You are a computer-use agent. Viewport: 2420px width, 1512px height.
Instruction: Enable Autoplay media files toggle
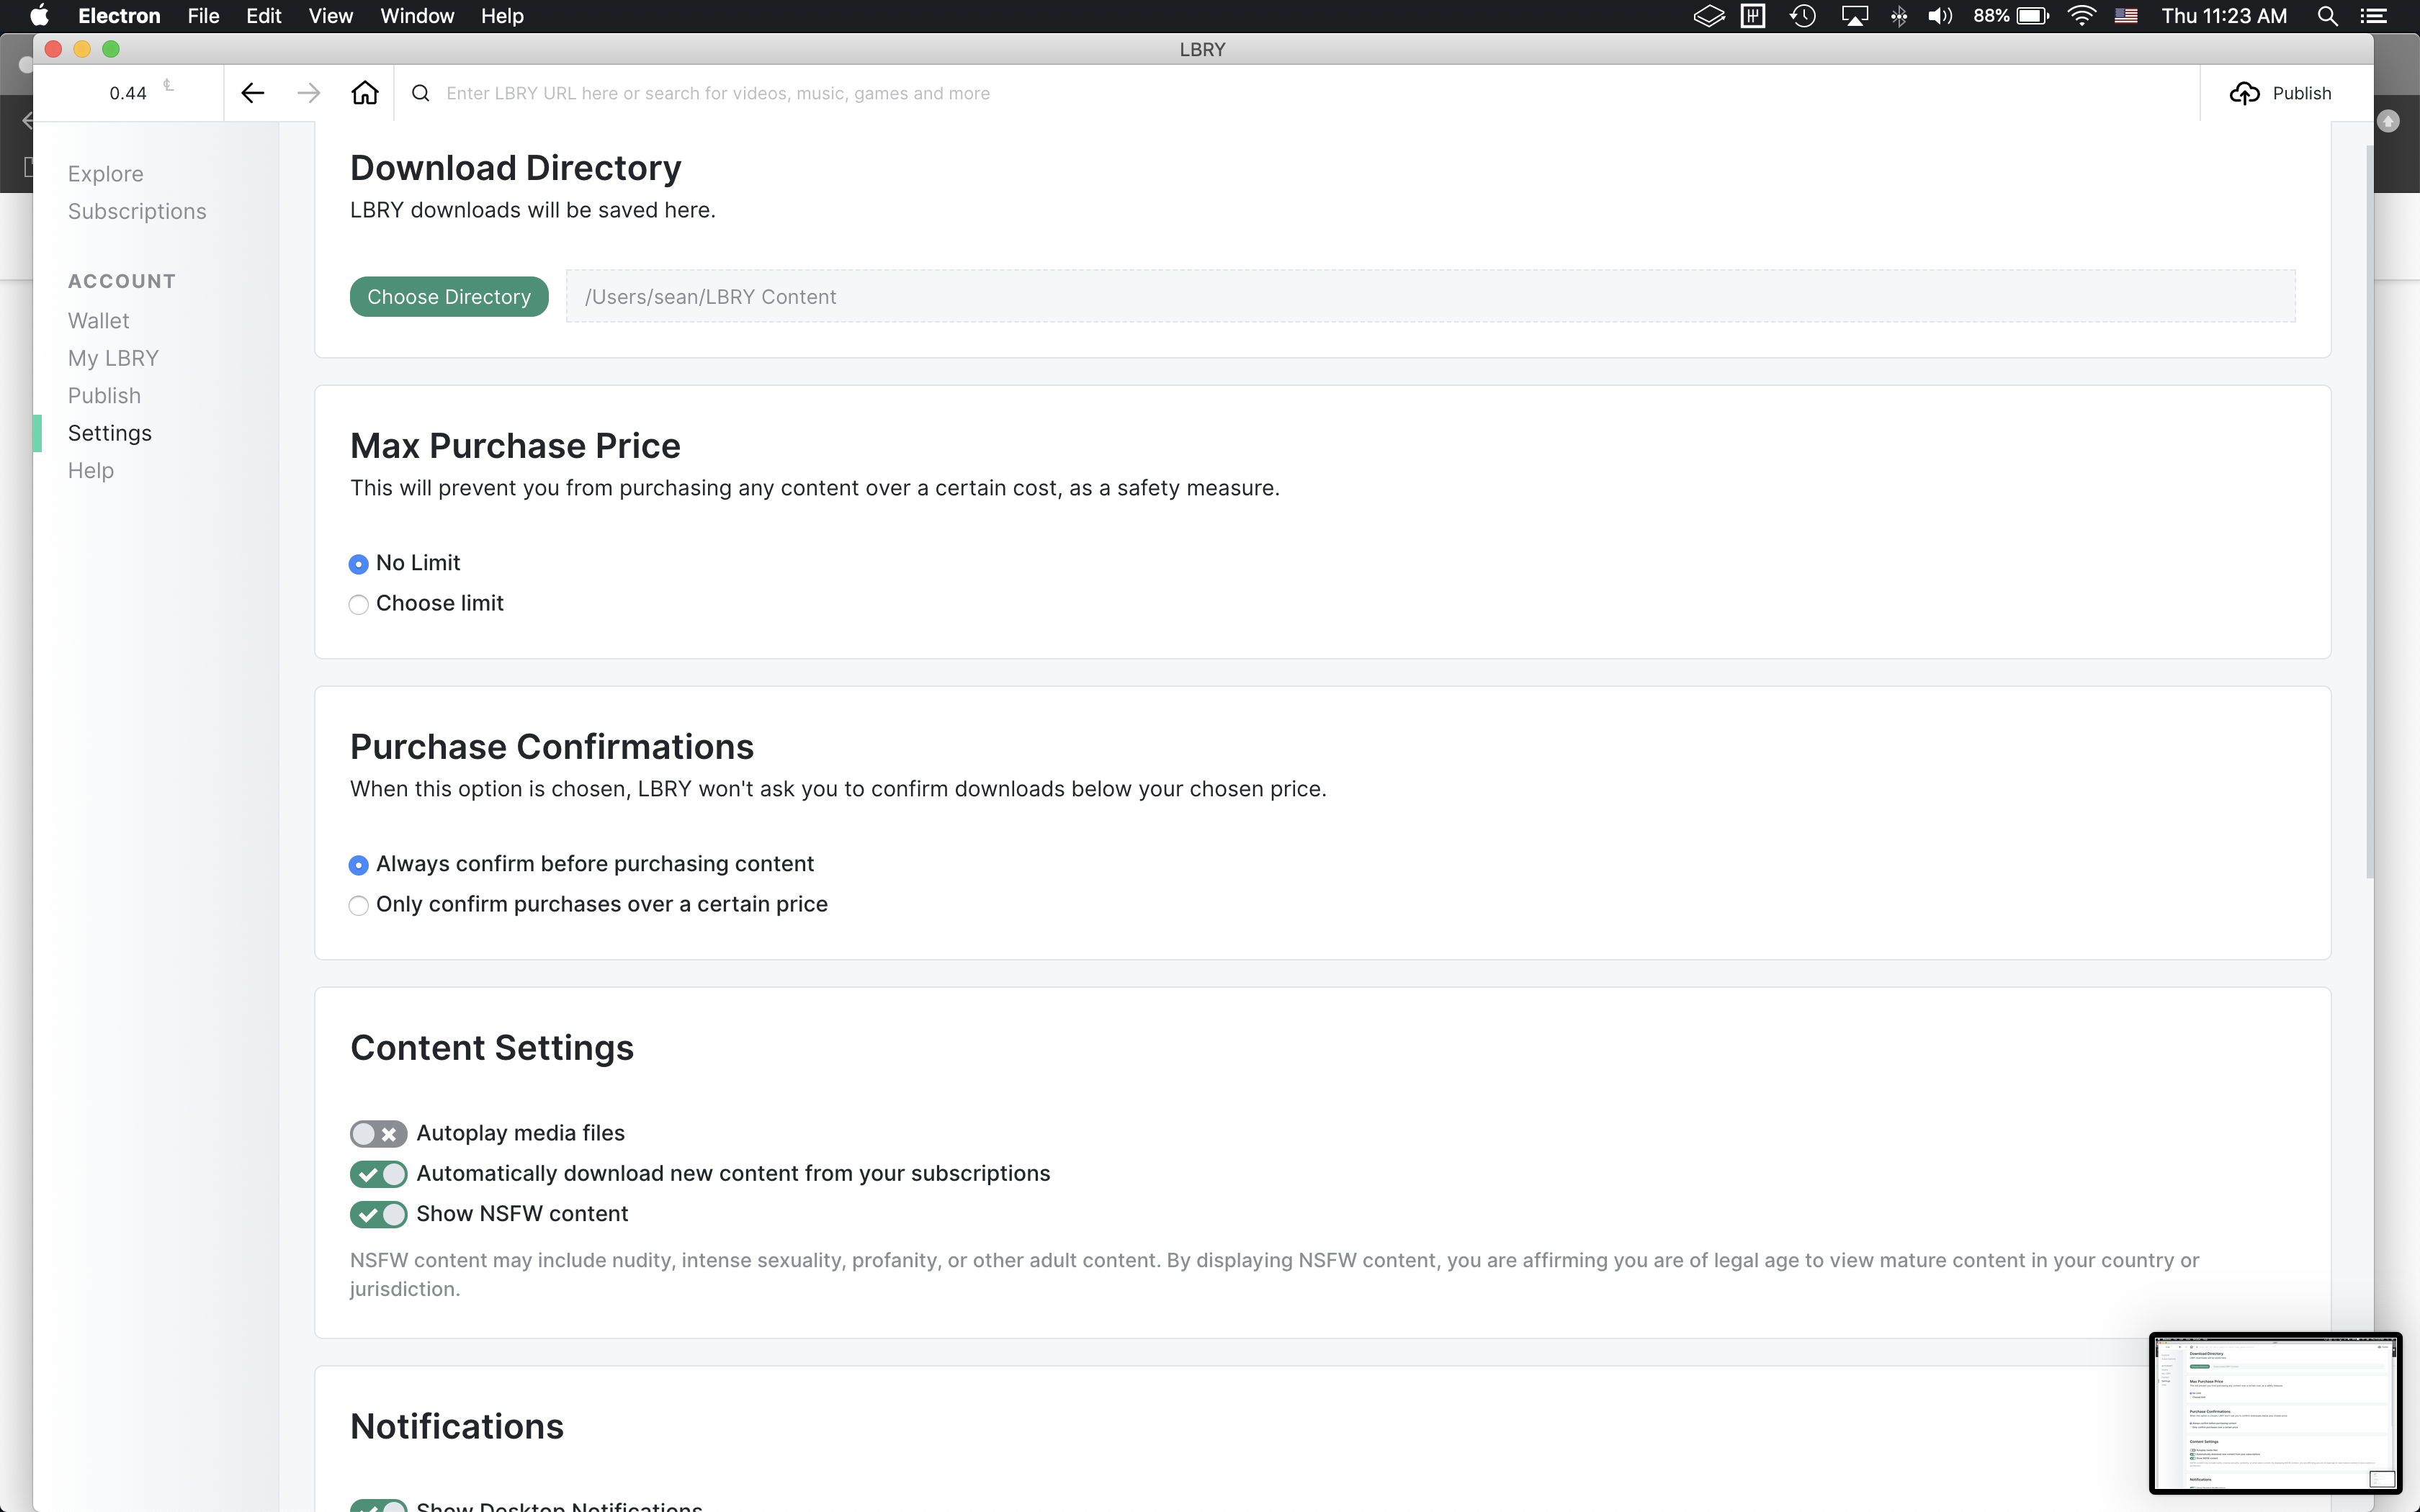point(378,1133)
